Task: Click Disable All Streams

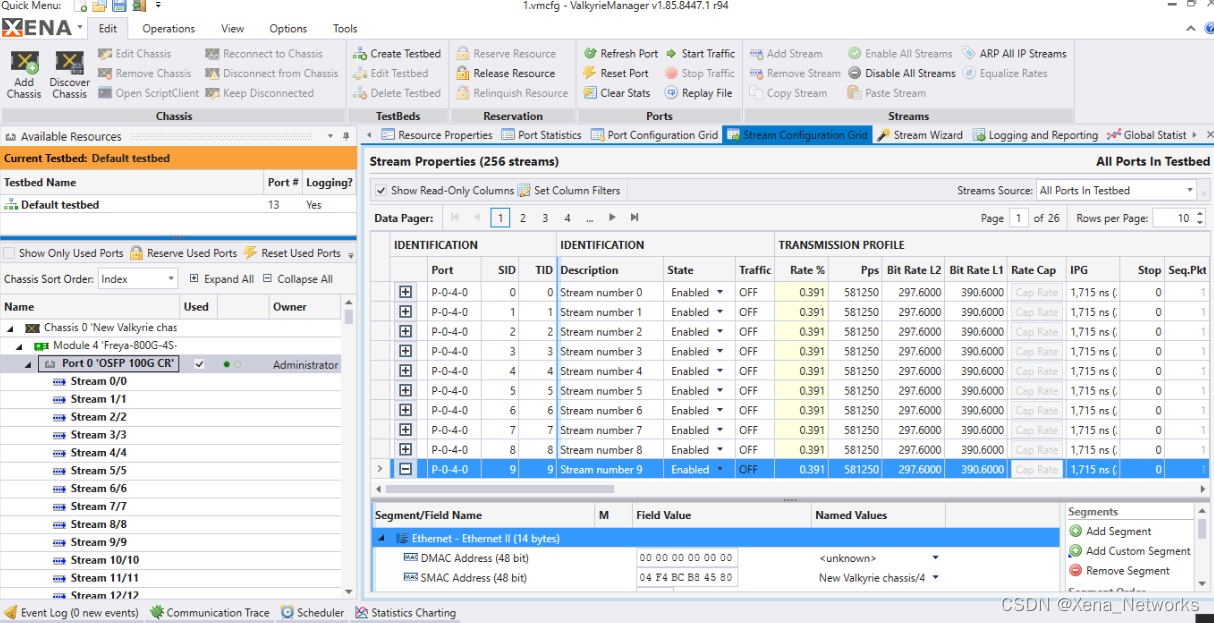Action: click(x=902, y=73)
